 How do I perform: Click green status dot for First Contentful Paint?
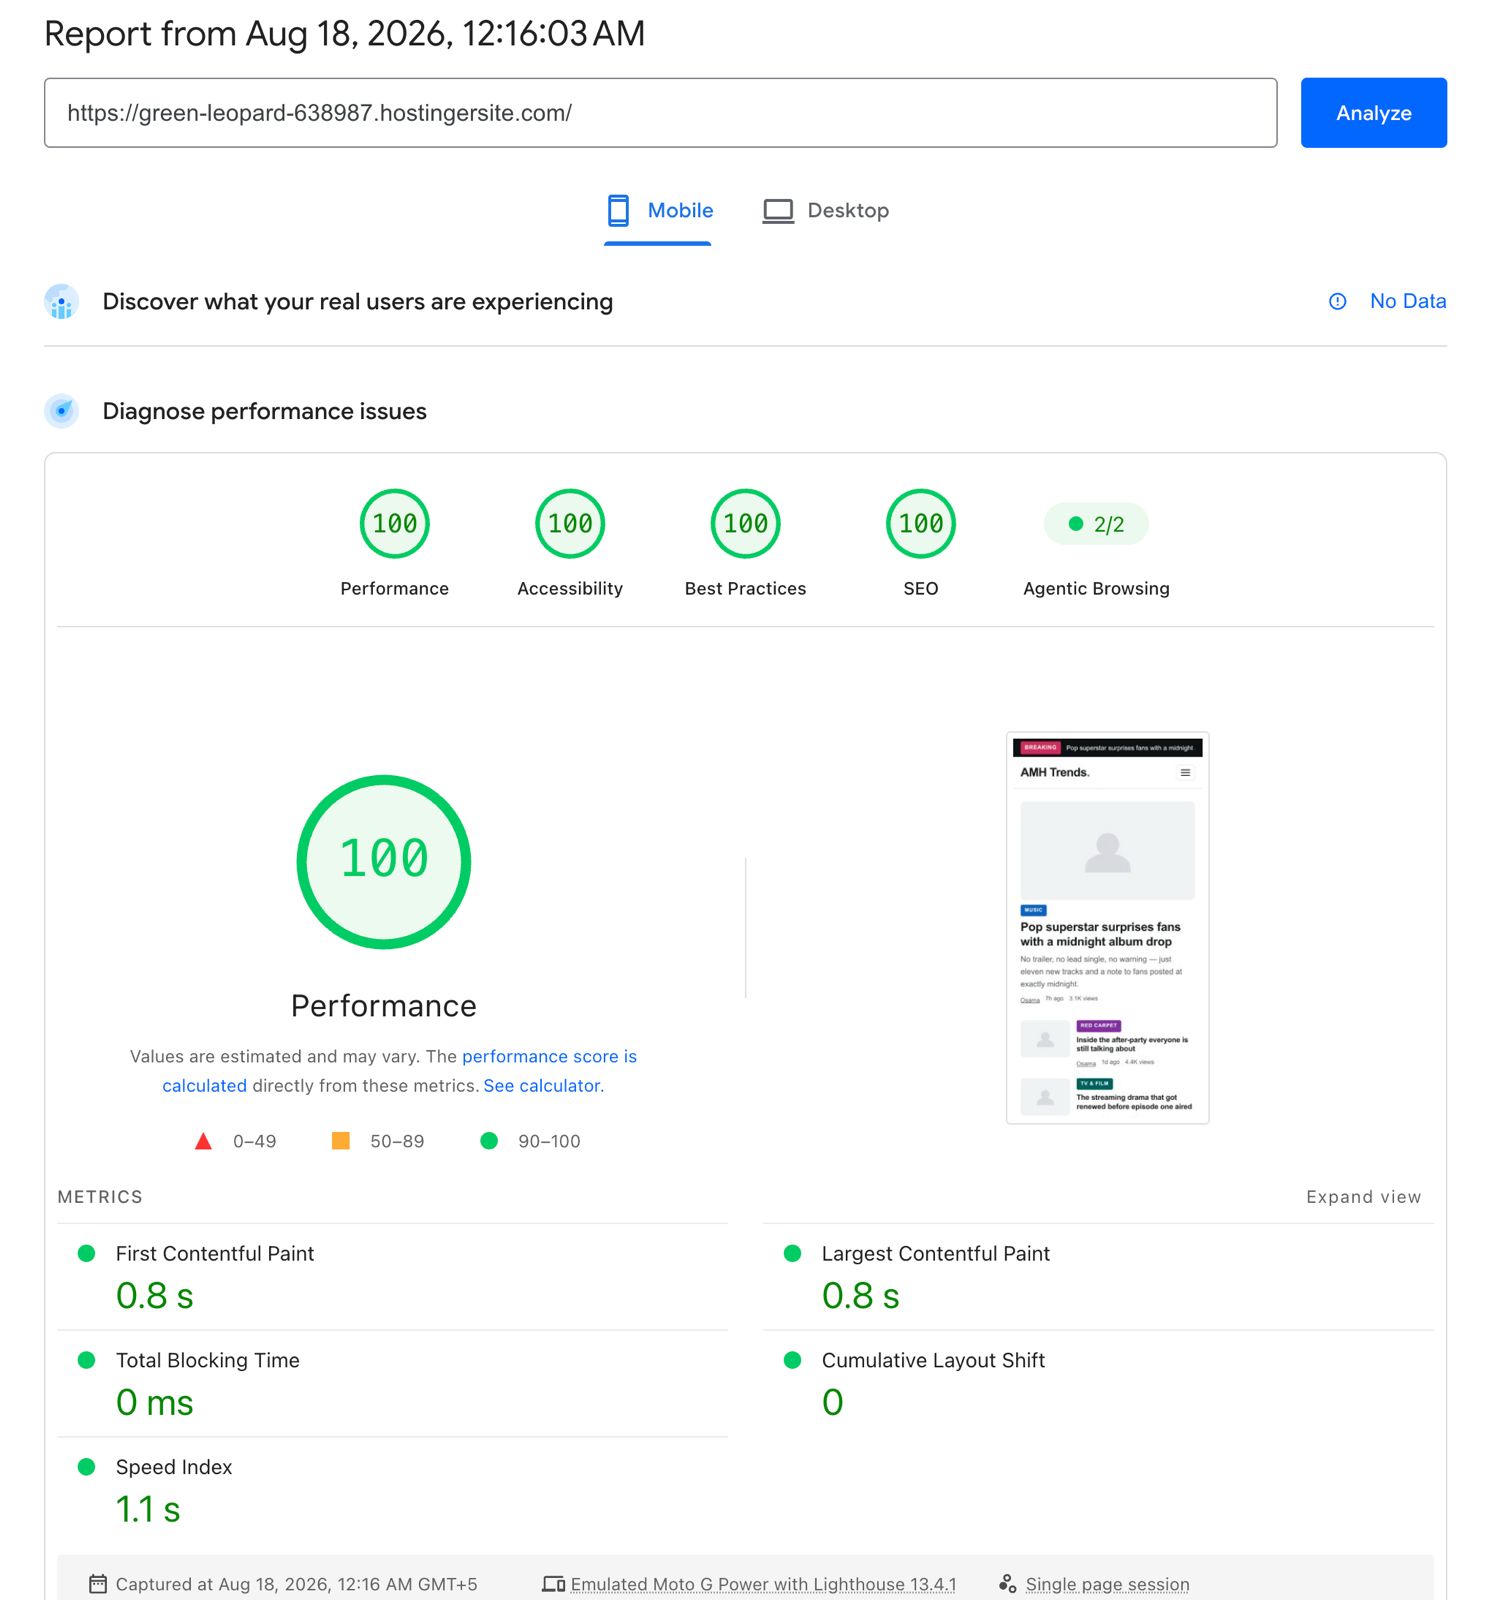87,1253
